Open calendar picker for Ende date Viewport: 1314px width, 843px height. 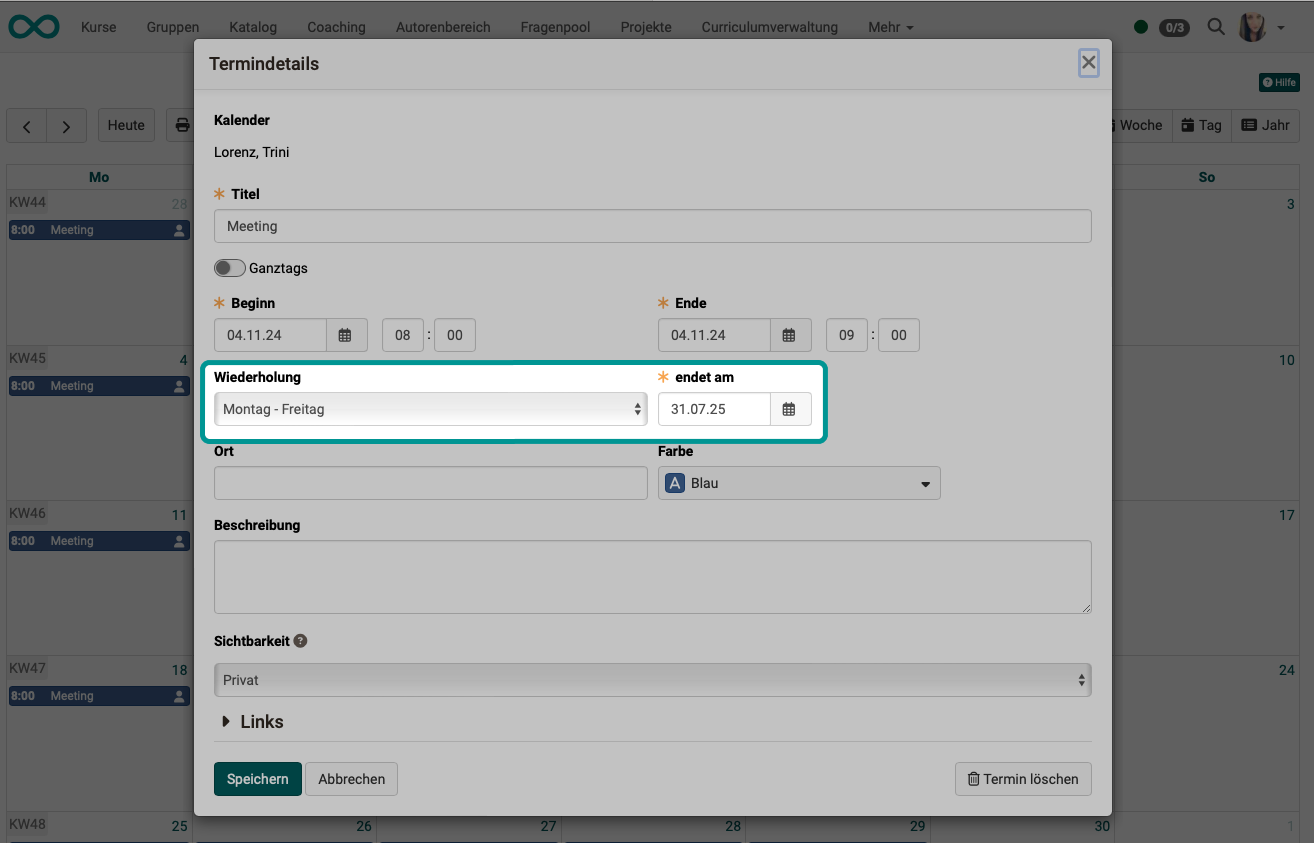pos(789,335)
